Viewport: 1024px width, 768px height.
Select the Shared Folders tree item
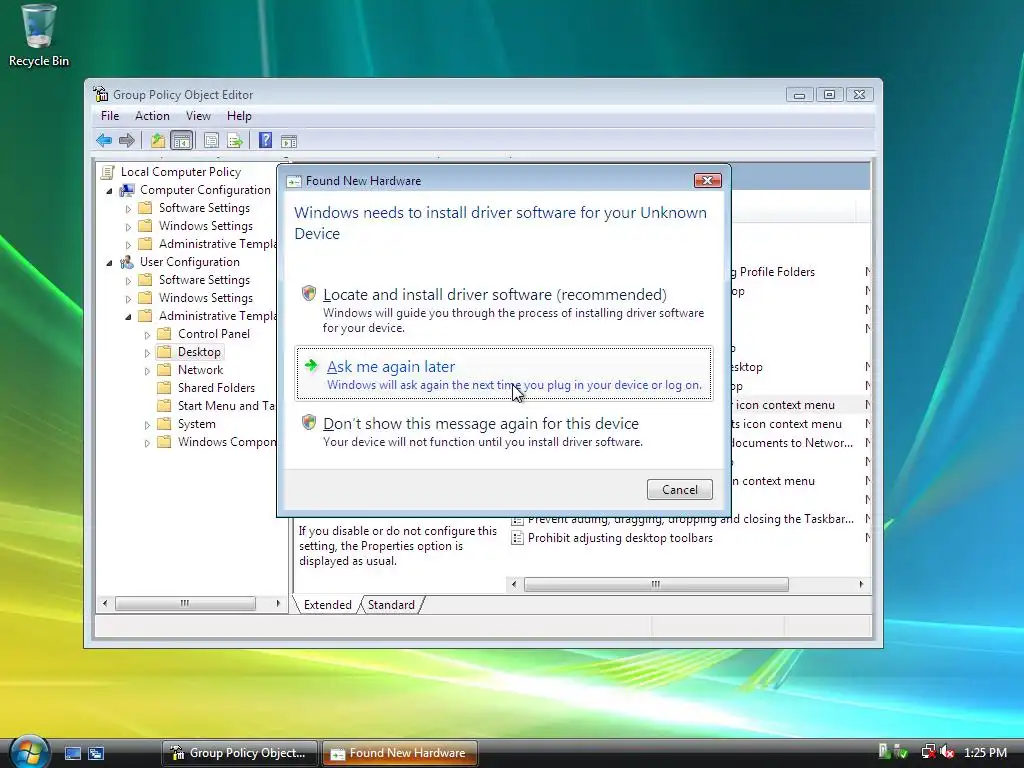[x=216, y=388]
